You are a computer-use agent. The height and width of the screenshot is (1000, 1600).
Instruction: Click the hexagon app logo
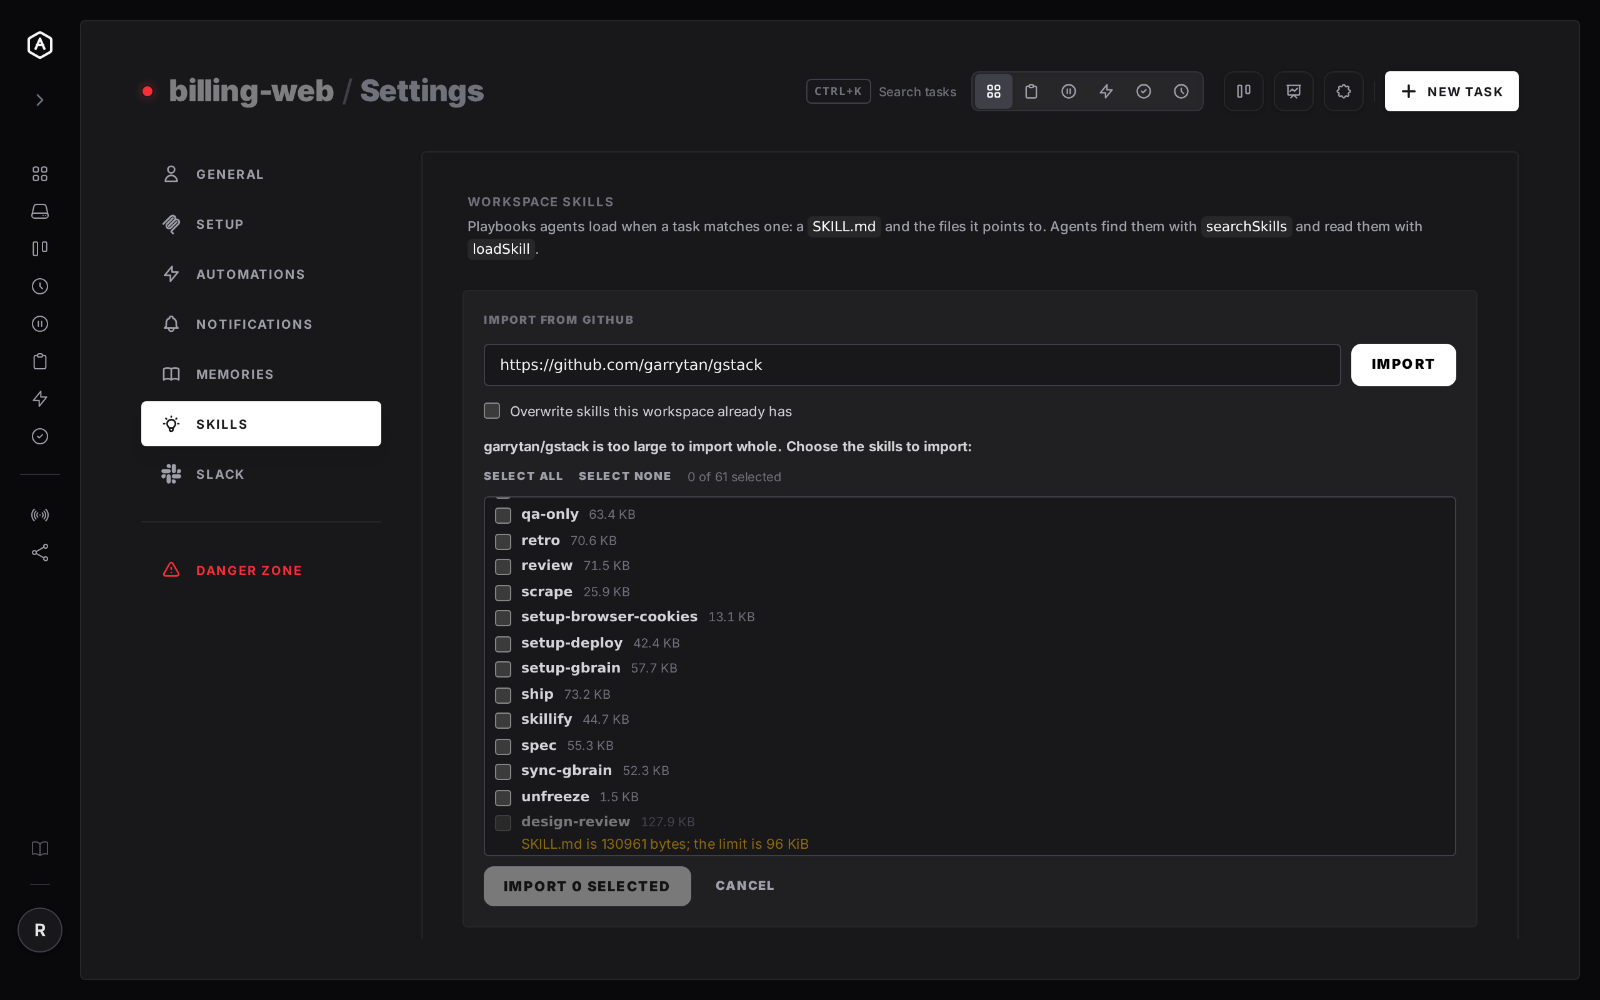tap(40, 45)
